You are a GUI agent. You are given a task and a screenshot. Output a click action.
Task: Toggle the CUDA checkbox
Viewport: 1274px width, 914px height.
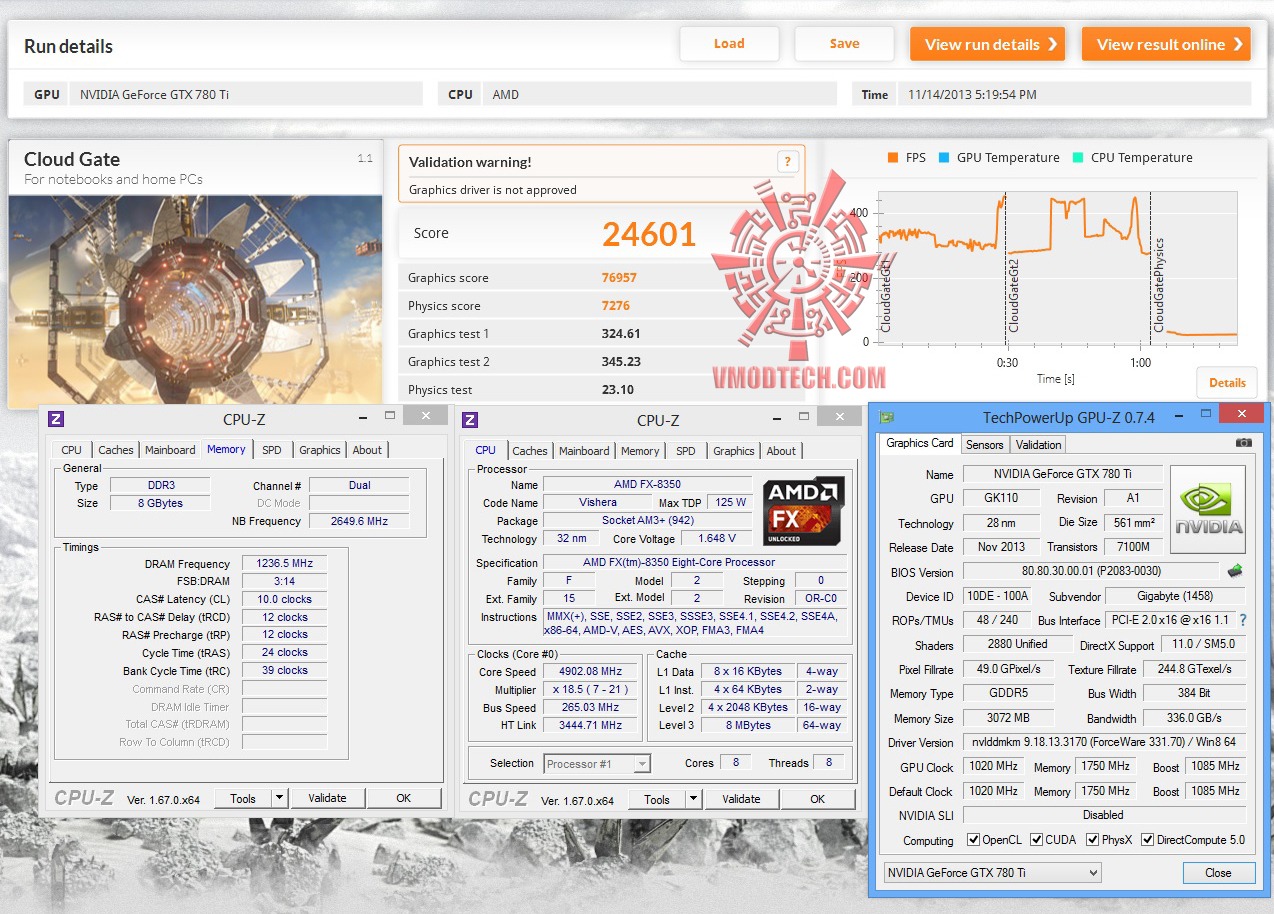point(1037,840)
